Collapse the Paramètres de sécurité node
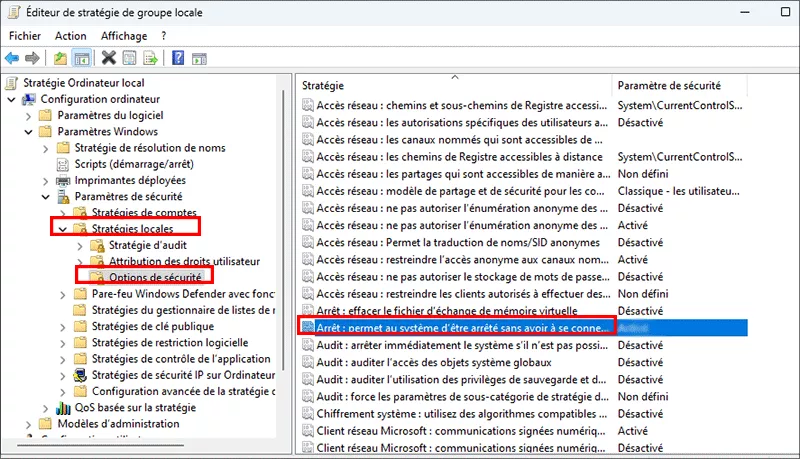This screenshot has width=800, height=459. click(x=45, y=197)
